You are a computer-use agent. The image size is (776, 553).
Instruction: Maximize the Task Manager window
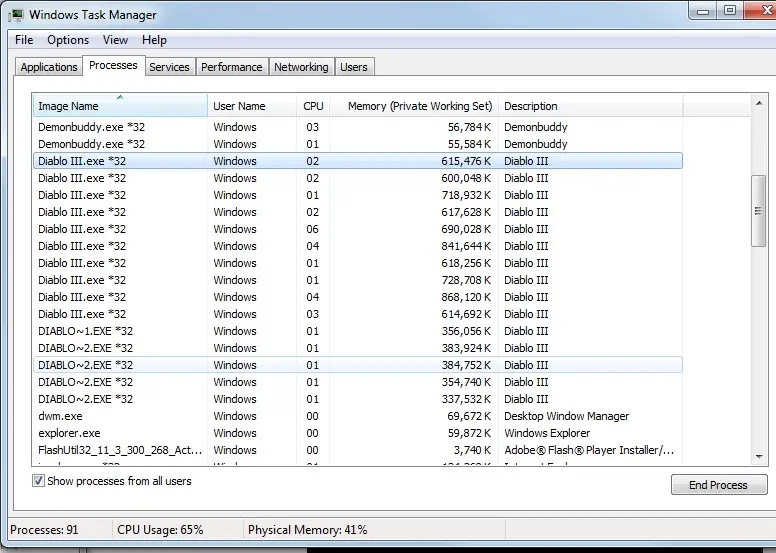point(730,11)
